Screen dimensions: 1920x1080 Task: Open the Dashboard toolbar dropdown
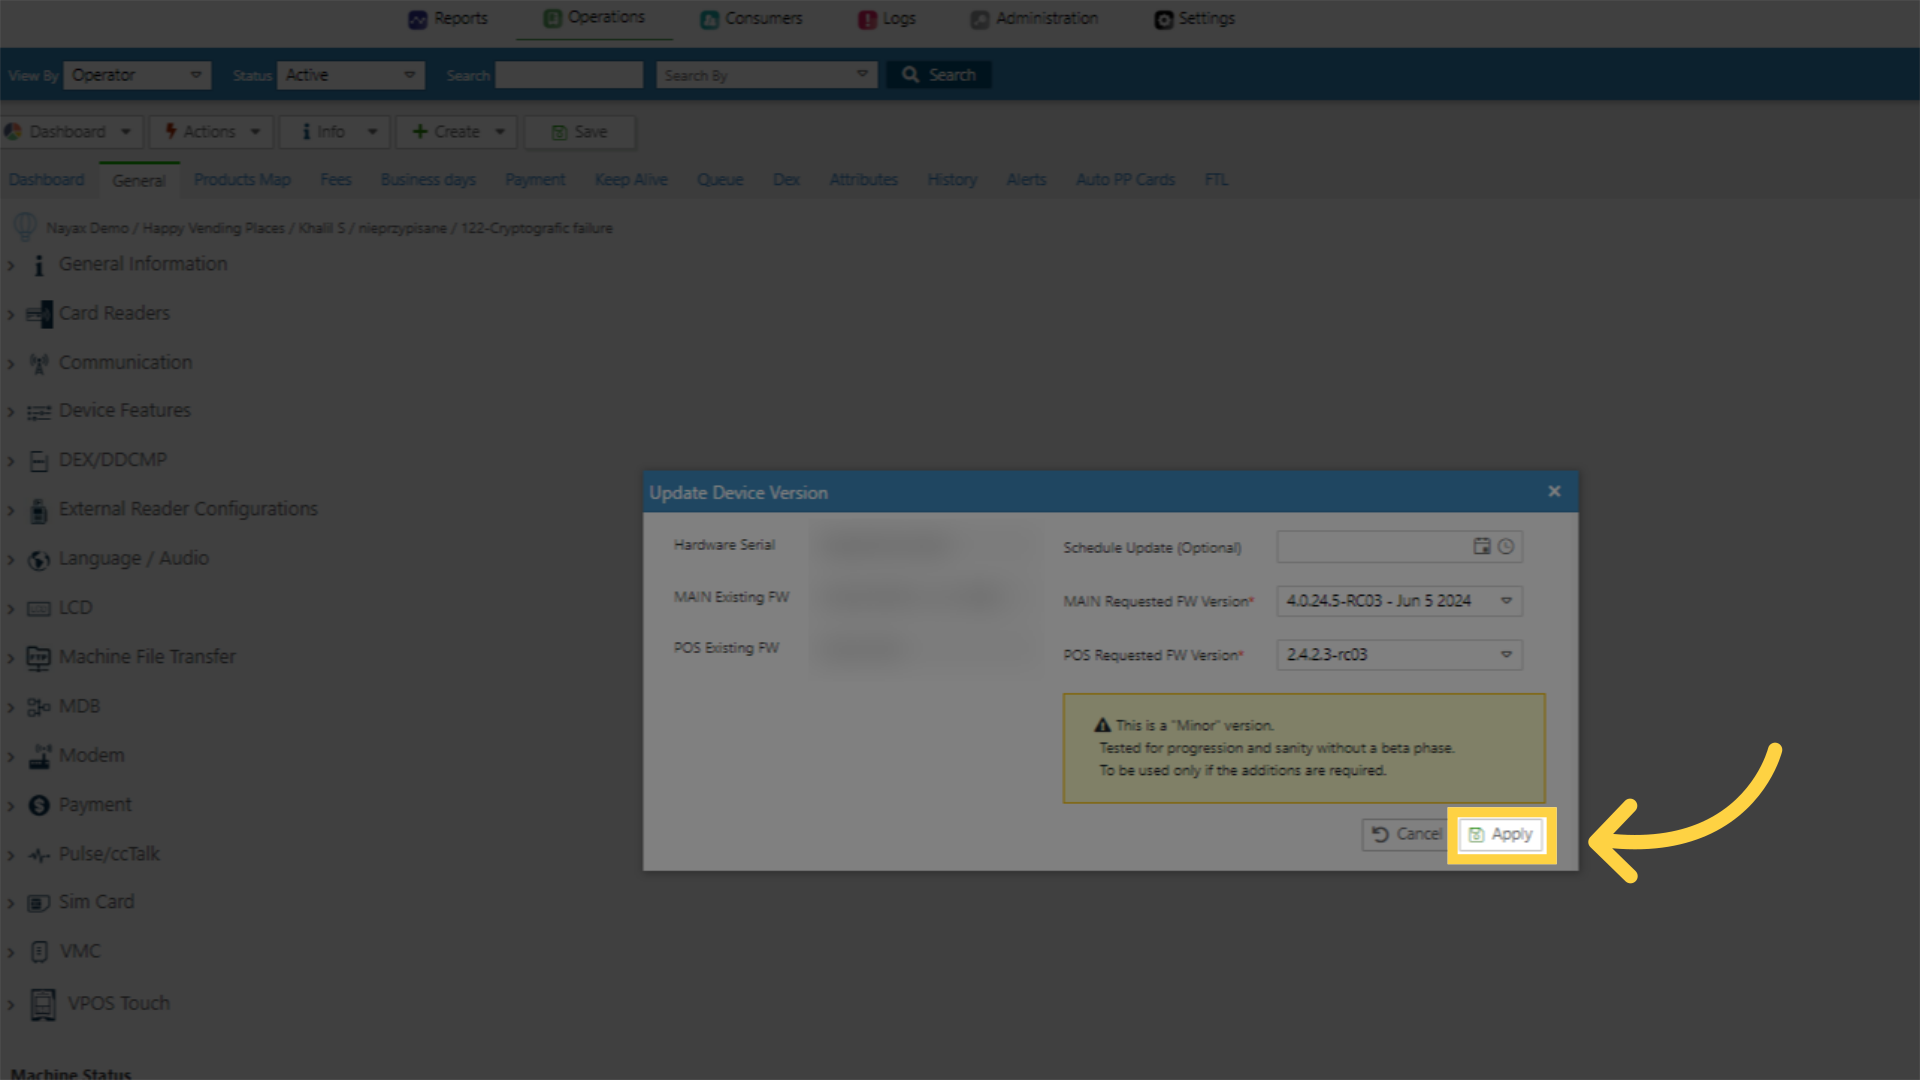[x=70, y=132]
